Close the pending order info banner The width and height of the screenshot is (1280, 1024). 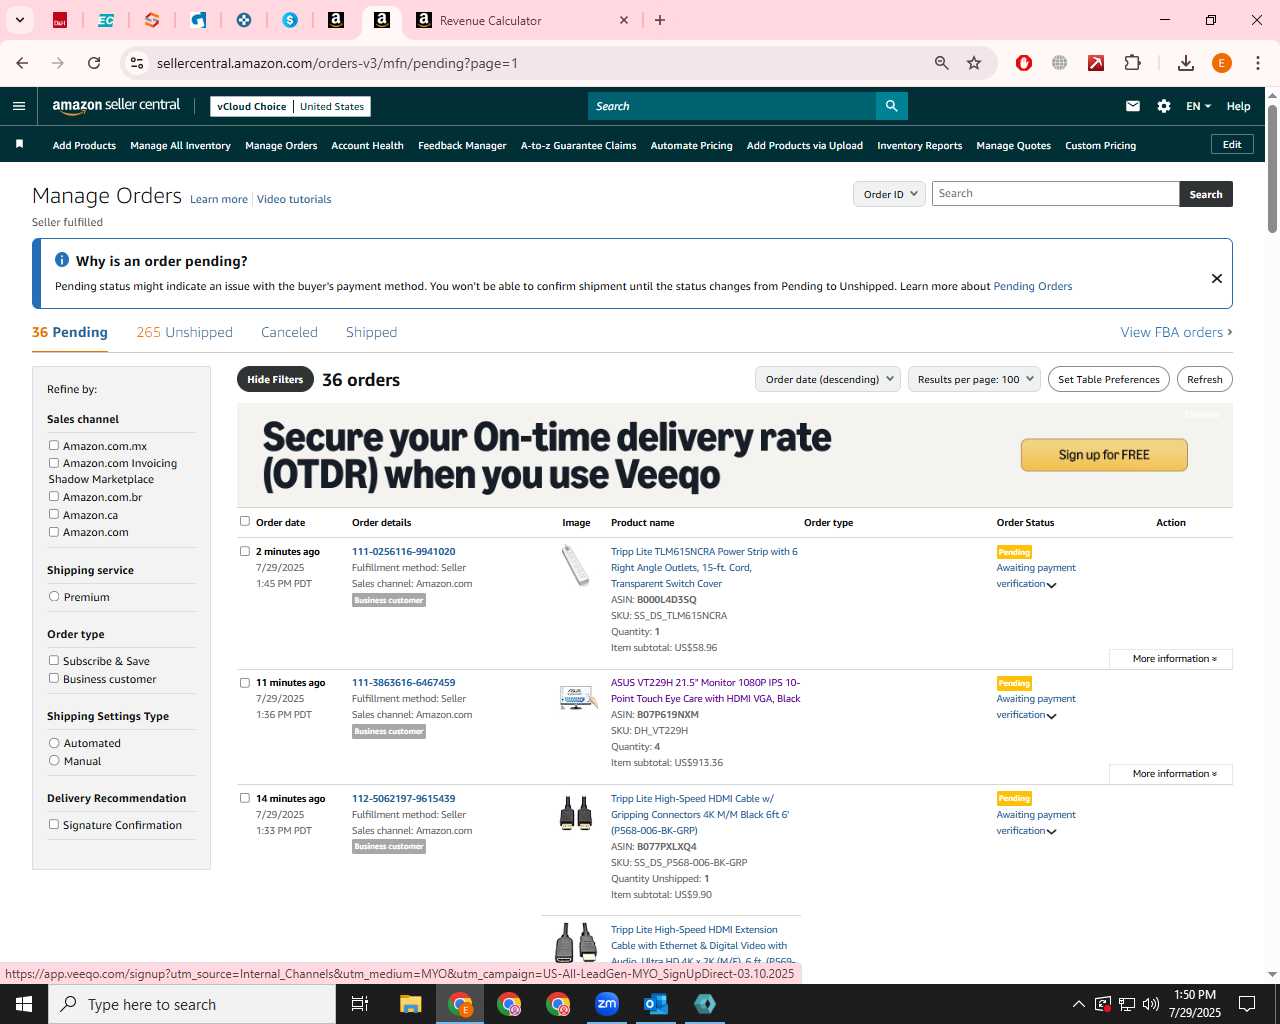click(x=1217, y=278)
